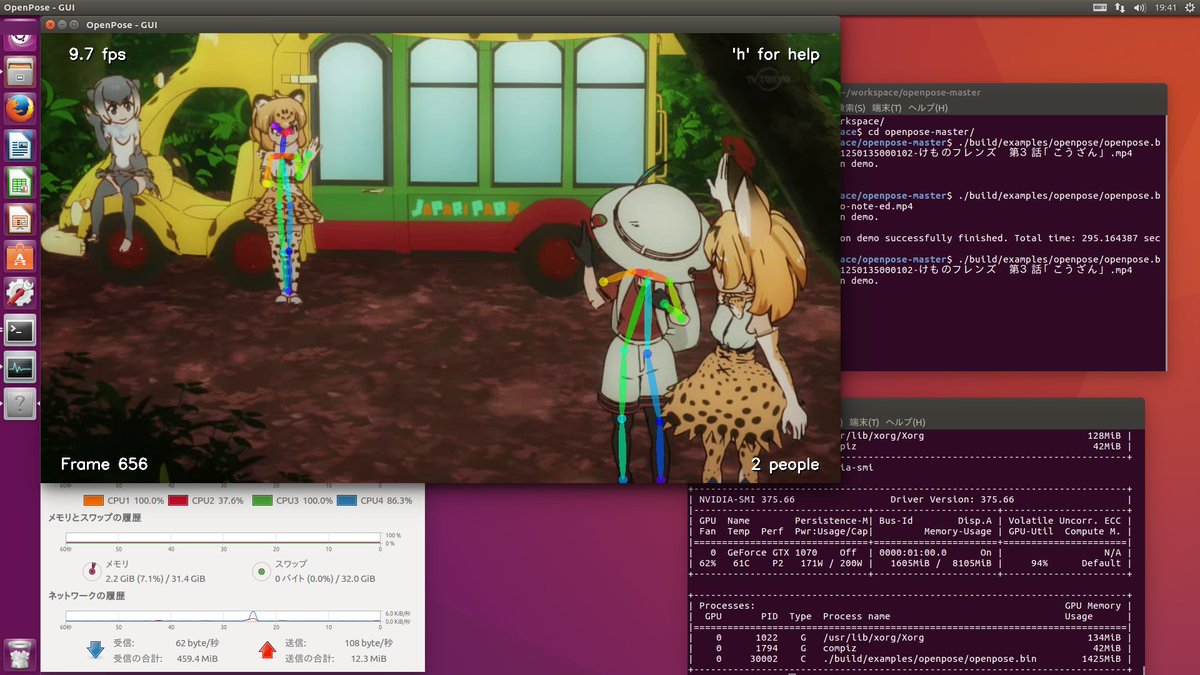Open the network indicator in the top panel
Image resolution: width=1200 pixels, height=675 pixels.
pyautogui.click(x=1121, y=8)
